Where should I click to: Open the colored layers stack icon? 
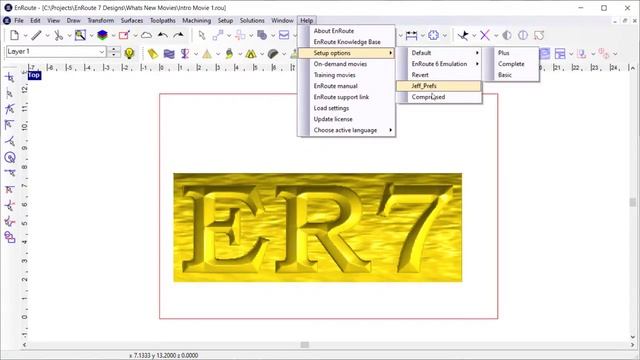pos(102,36)
